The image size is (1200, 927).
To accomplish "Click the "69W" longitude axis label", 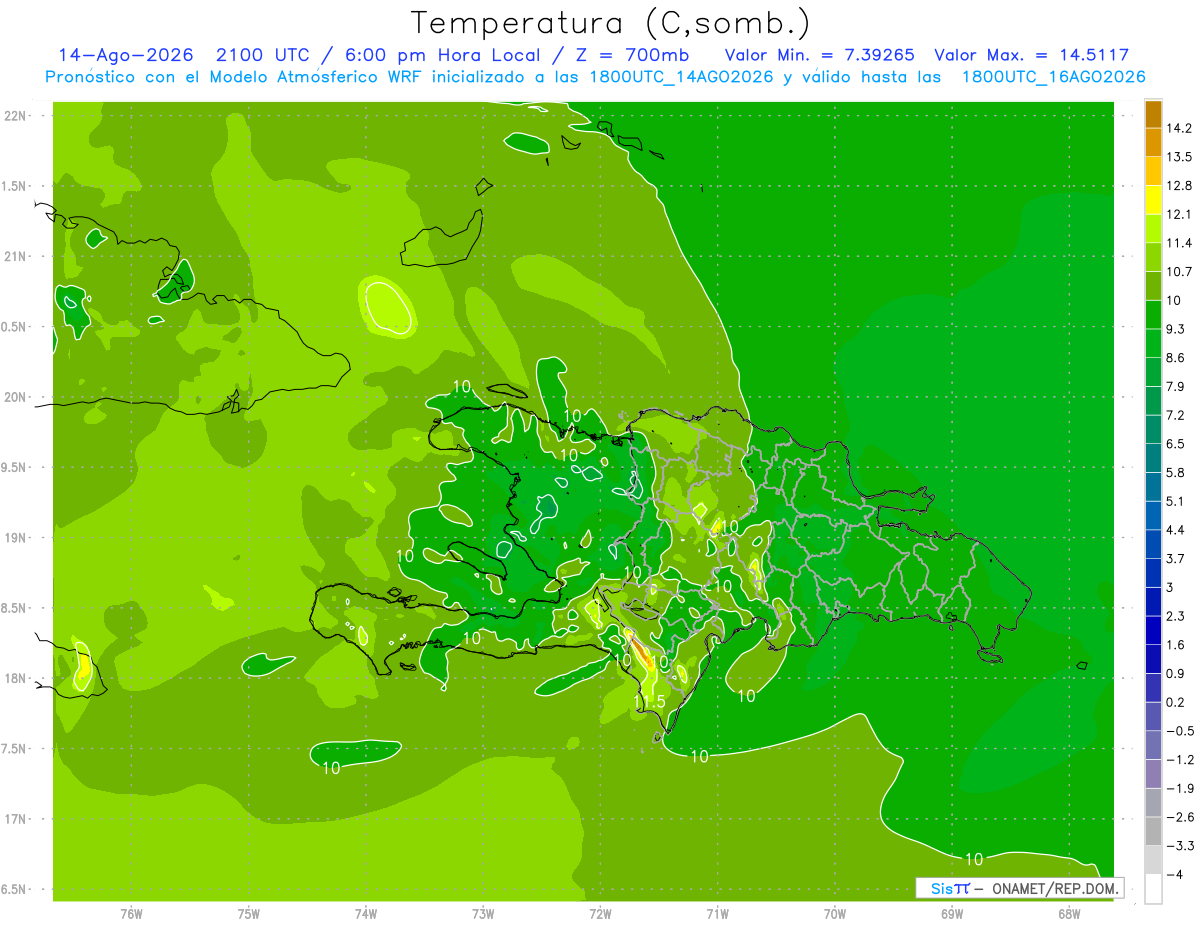I will click(952, 914).
